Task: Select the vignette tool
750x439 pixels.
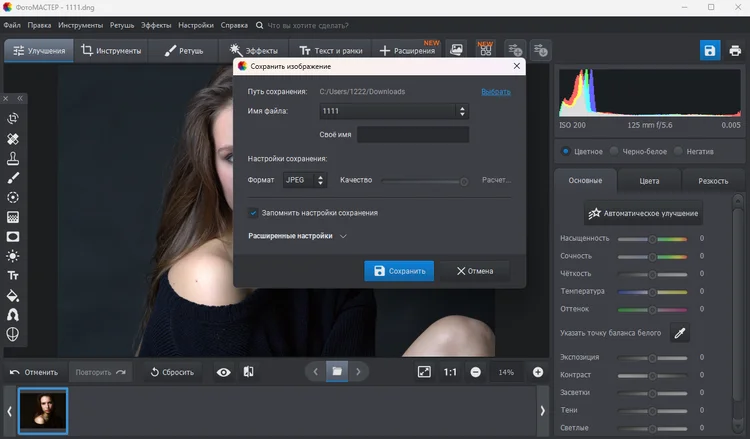Action: (x=13, y=237)
